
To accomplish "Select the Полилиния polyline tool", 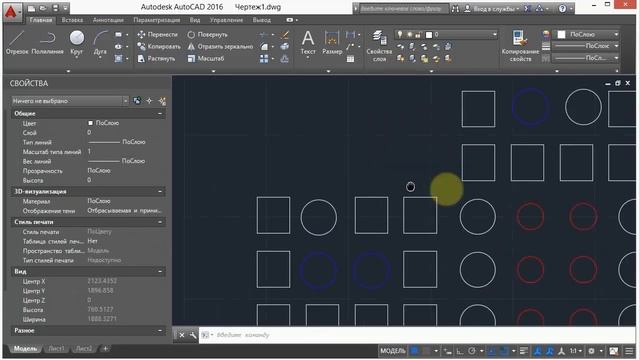I will click(x=47, y=42).
